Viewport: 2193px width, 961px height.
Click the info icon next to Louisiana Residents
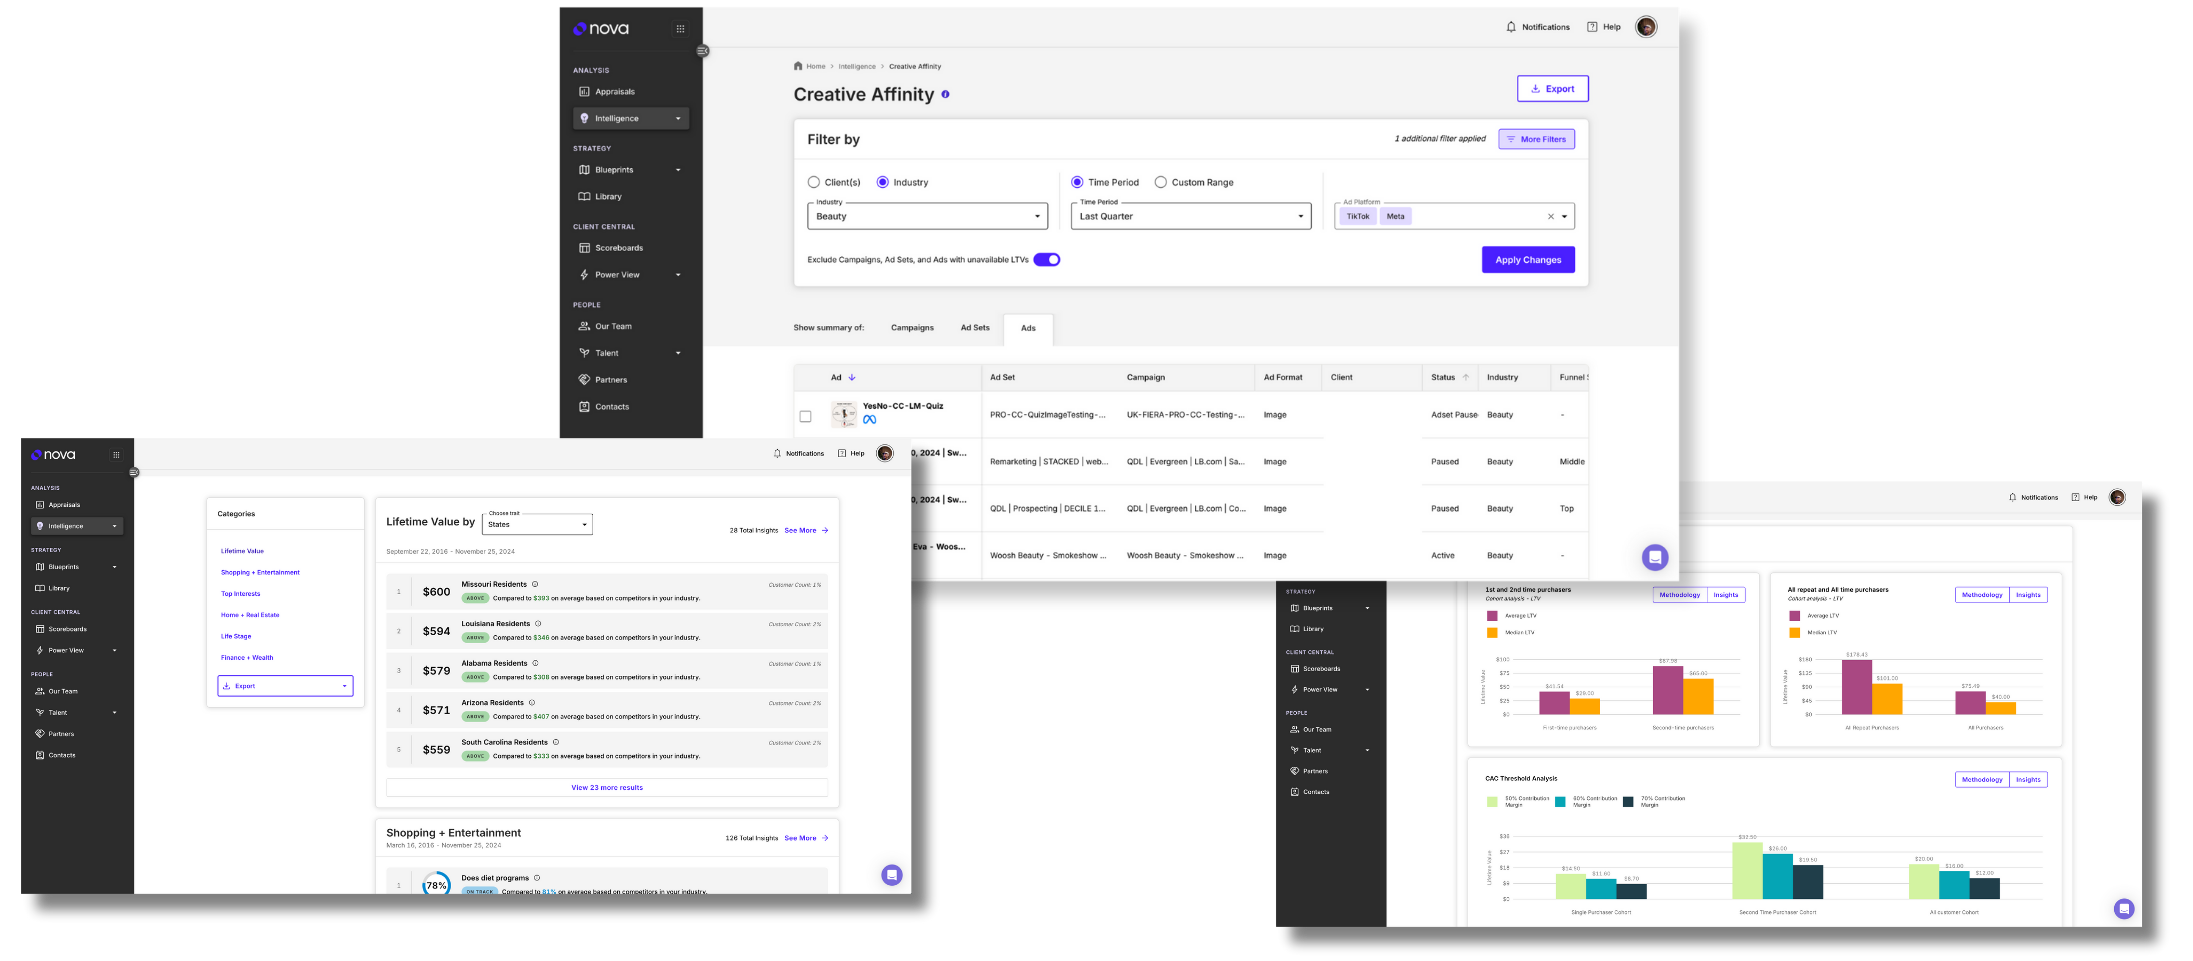pos(538,624)
